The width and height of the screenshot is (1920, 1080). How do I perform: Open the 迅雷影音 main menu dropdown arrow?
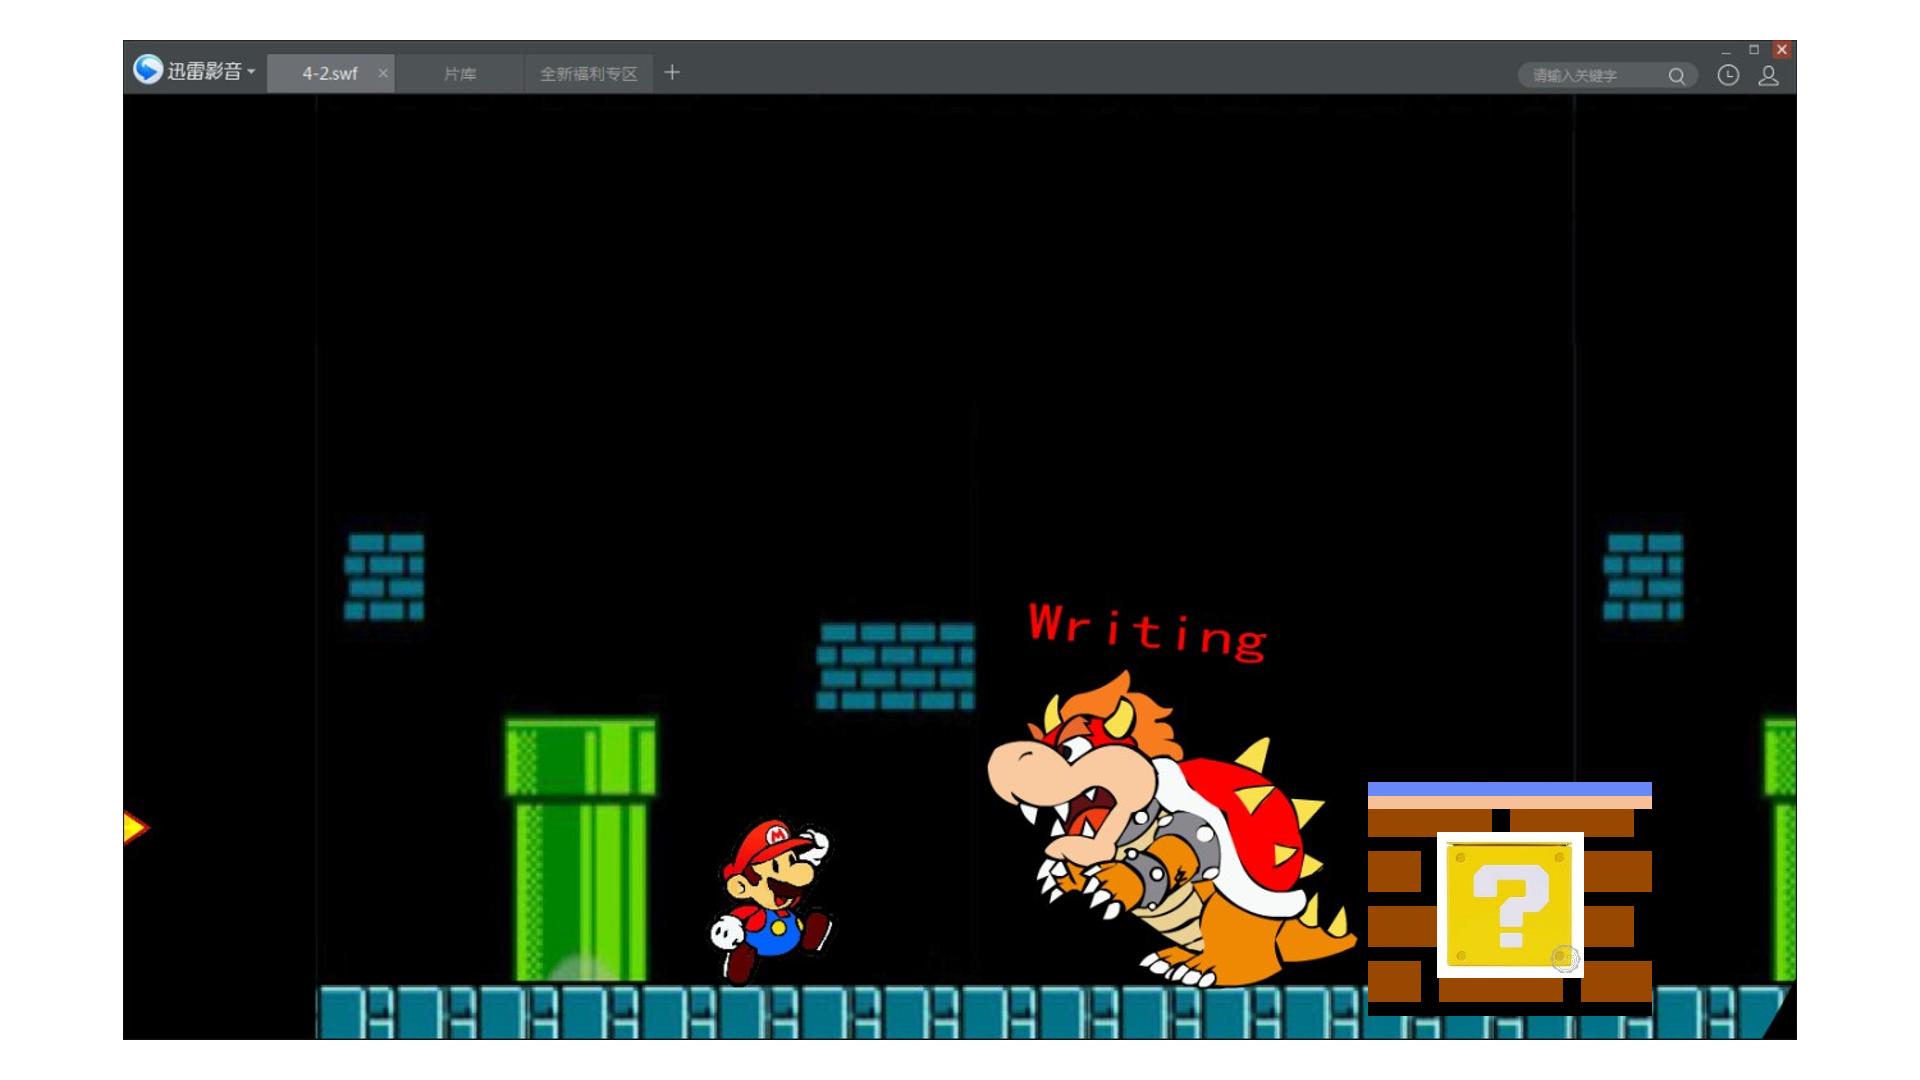pos(251,71)
